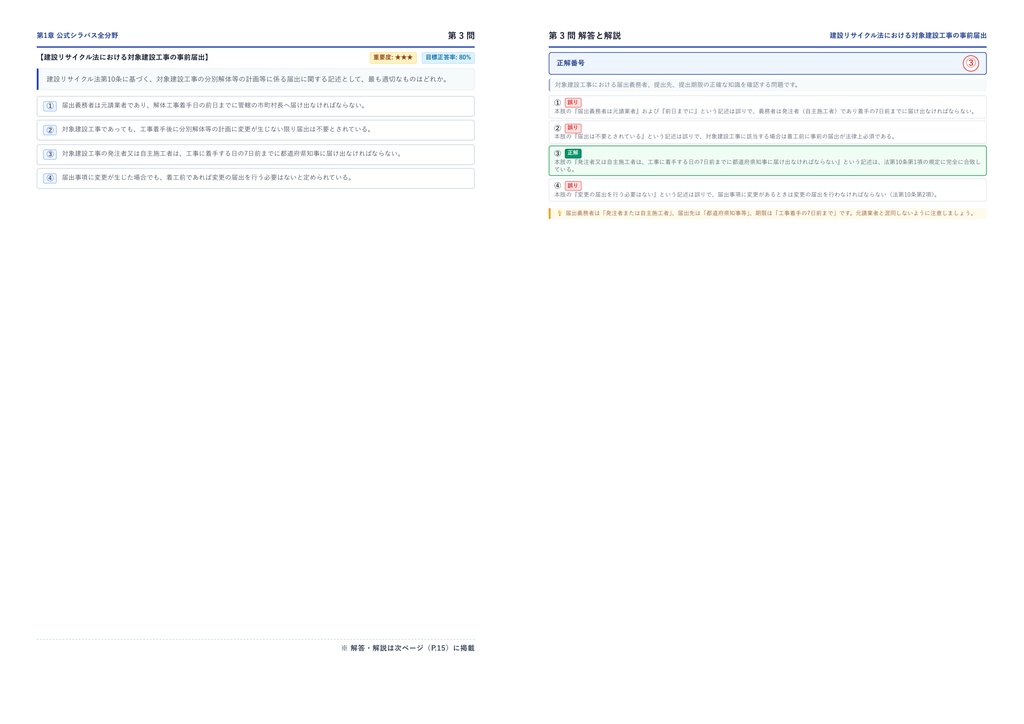
Task: Click the 誤り badge beside explanation ②
Action: (x=573, y=128)
